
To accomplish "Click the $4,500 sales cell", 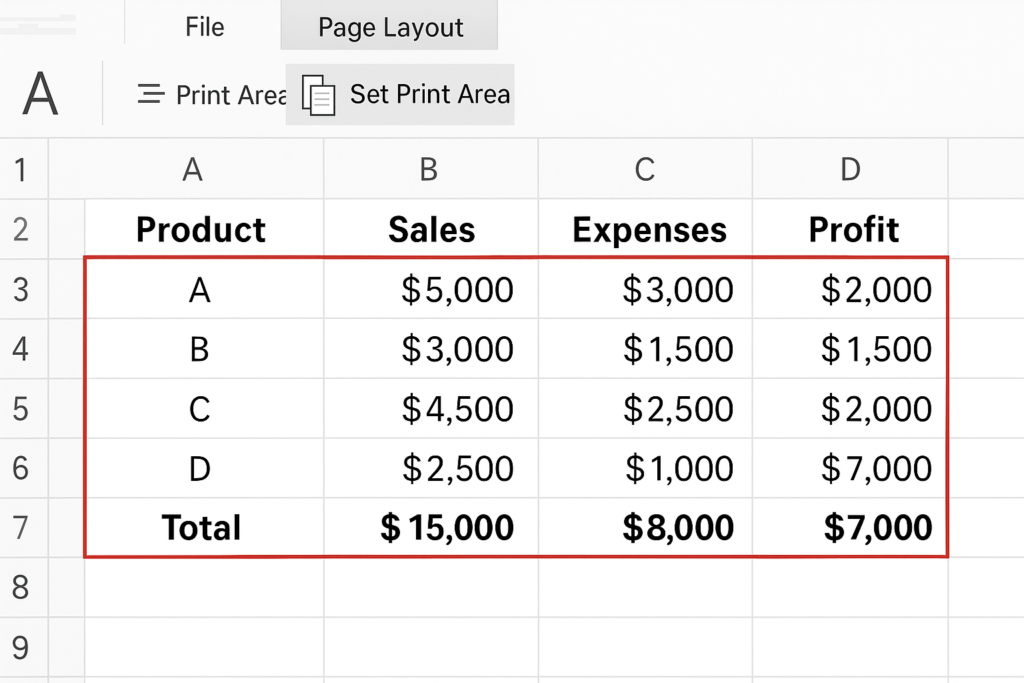I will 457,409.
